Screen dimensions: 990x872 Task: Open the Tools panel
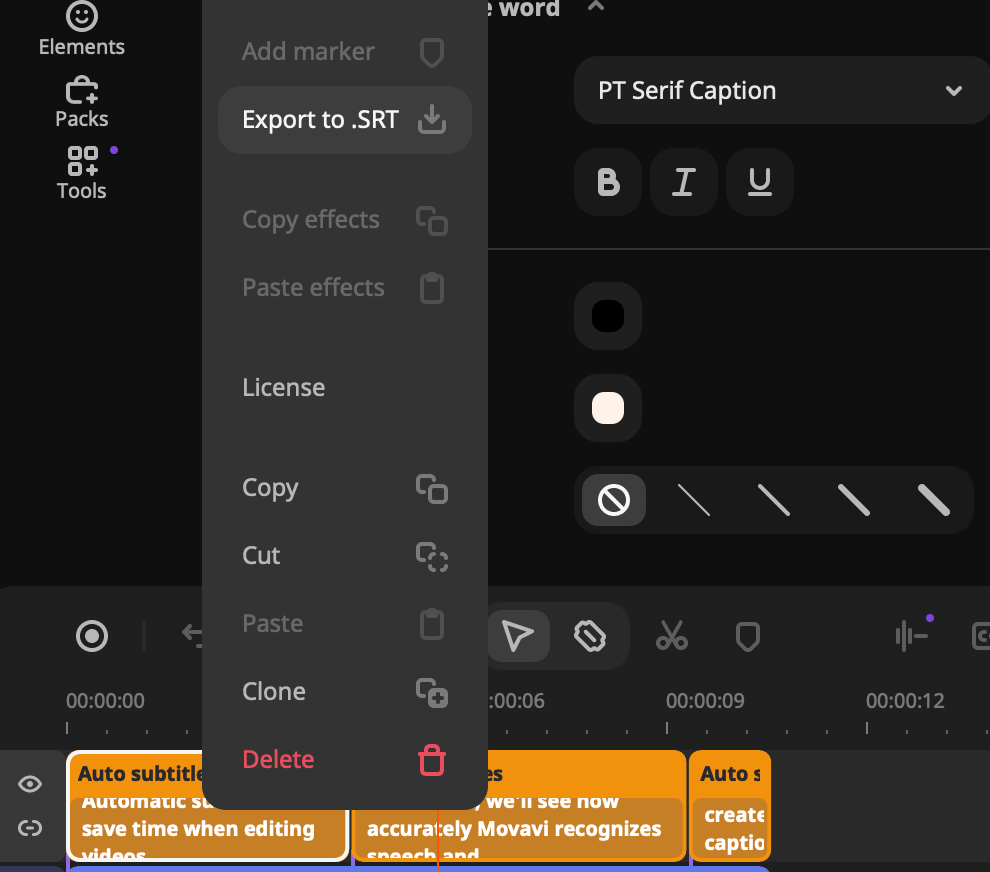(x=81, y=173)
